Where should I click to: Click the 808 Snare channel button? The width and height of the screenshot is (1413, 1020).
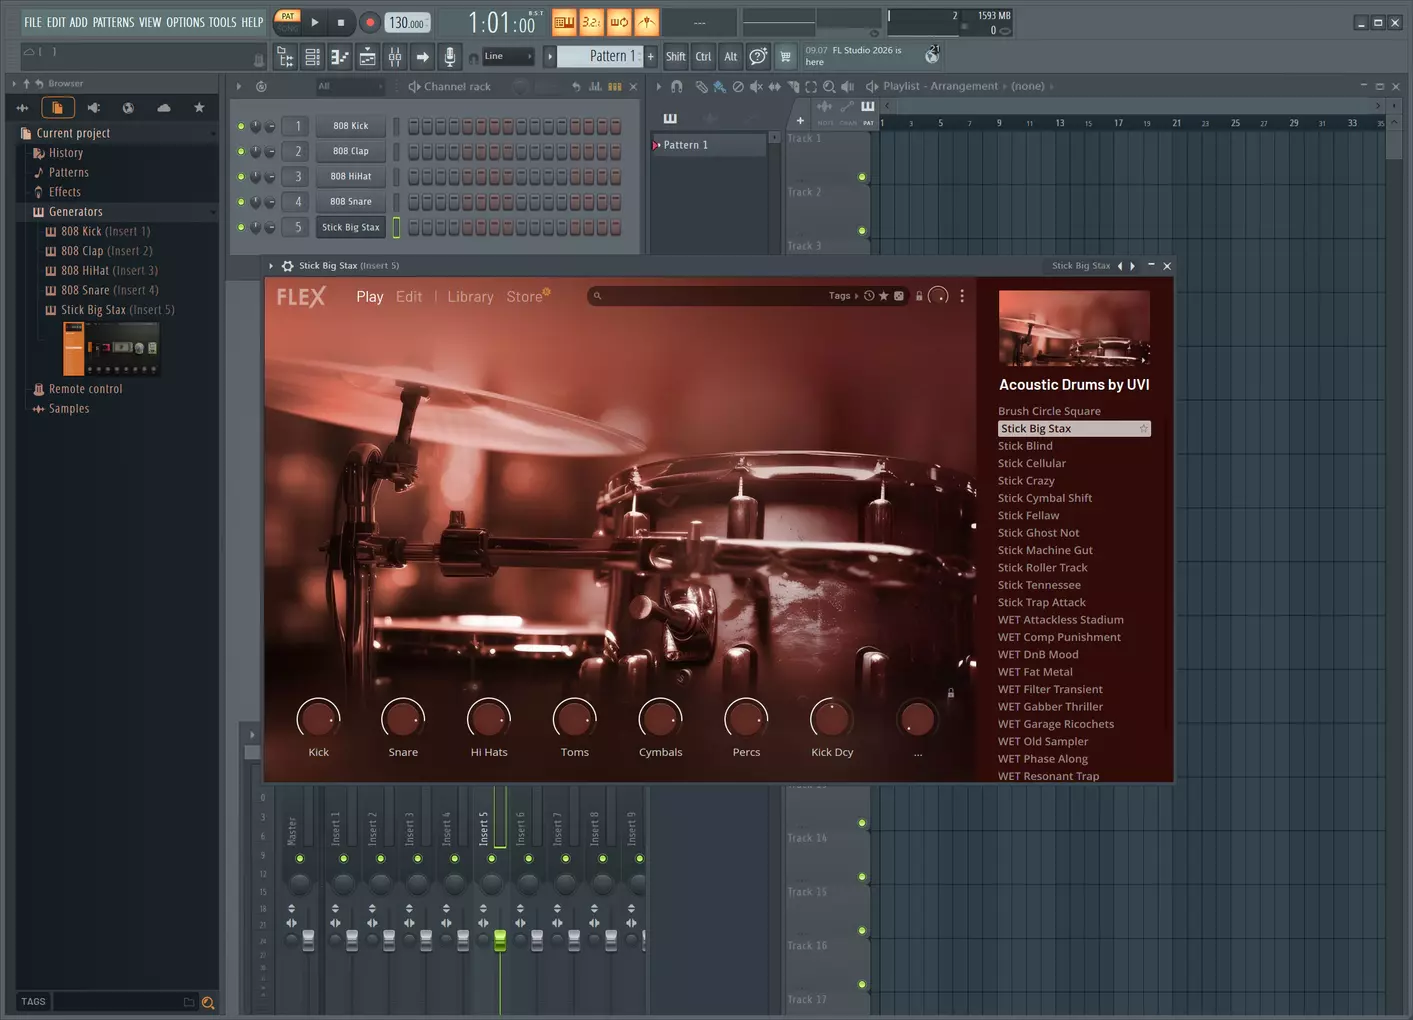click(351, 202)
